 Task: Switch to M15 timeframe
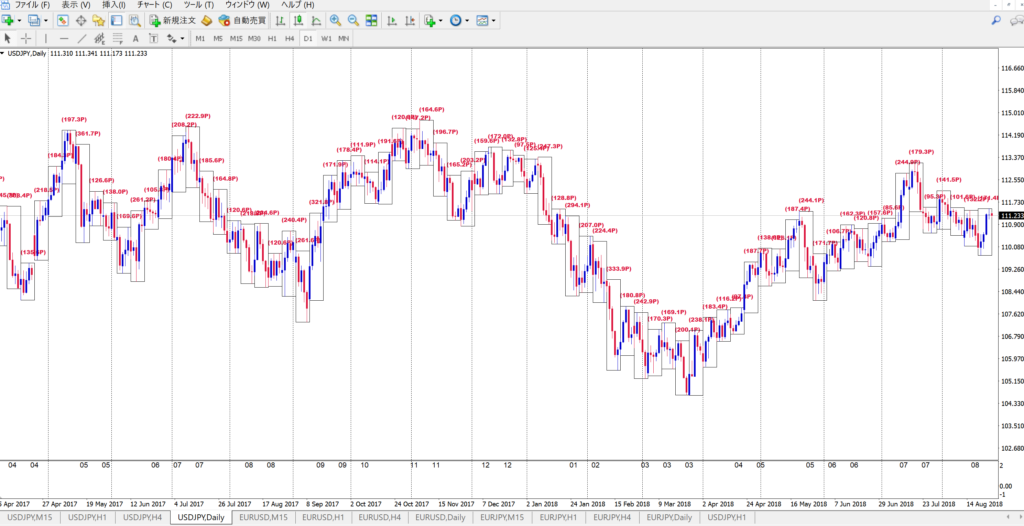(x=236, y=39)
